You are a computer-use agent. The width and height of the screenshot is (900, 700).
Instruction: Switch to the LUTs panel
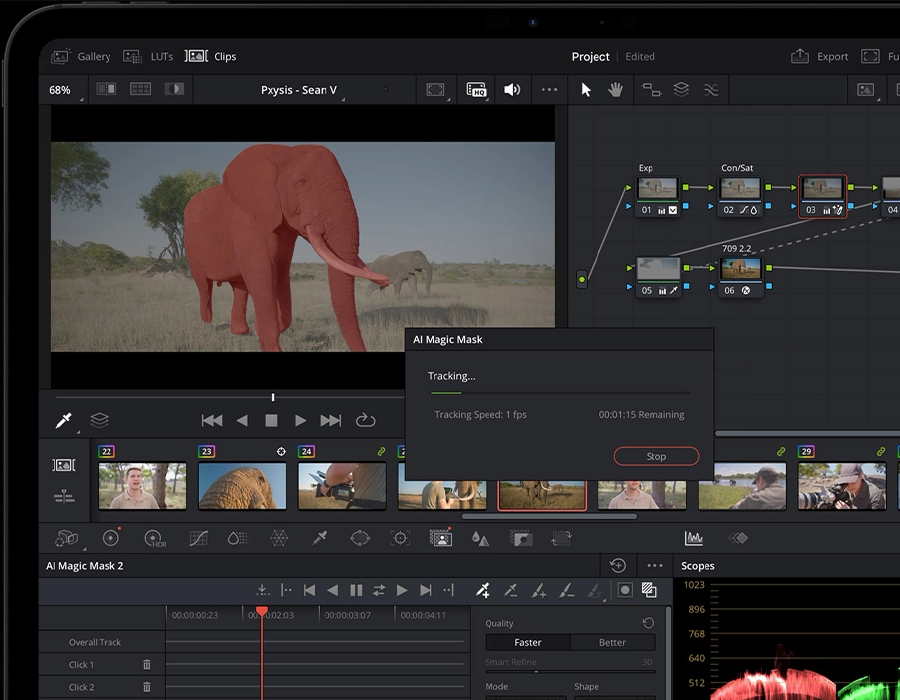[150, 57]
